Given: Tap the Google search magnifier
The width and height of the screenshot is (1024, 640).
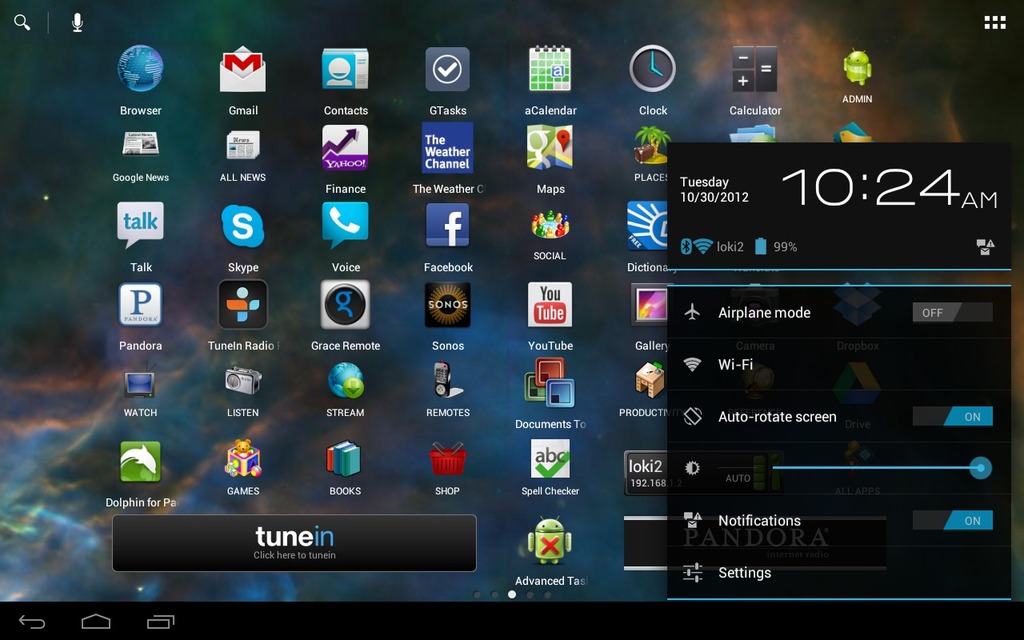Looking at the screenshot, I should click(22, 22).
